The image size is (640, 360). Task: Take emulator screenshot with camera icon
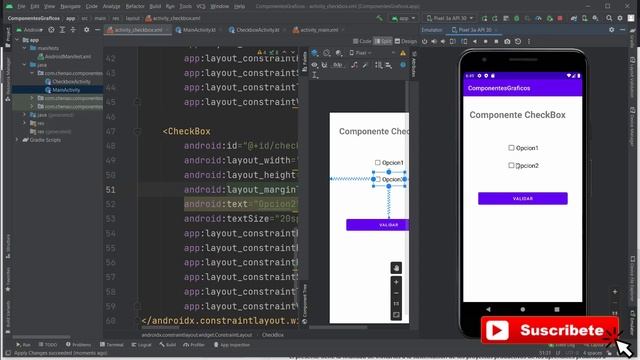(x=507, y=41)
